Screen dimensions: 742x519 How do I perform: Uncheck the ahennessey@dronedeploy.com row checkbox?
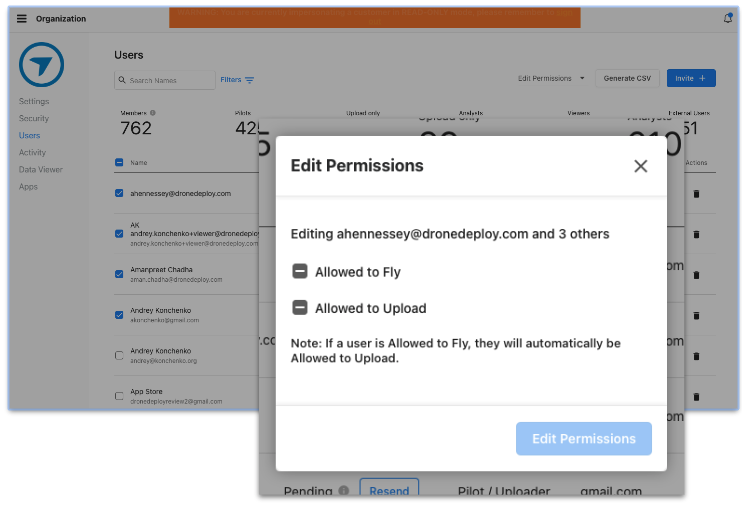pyautogui.click(x=119, y=193)
